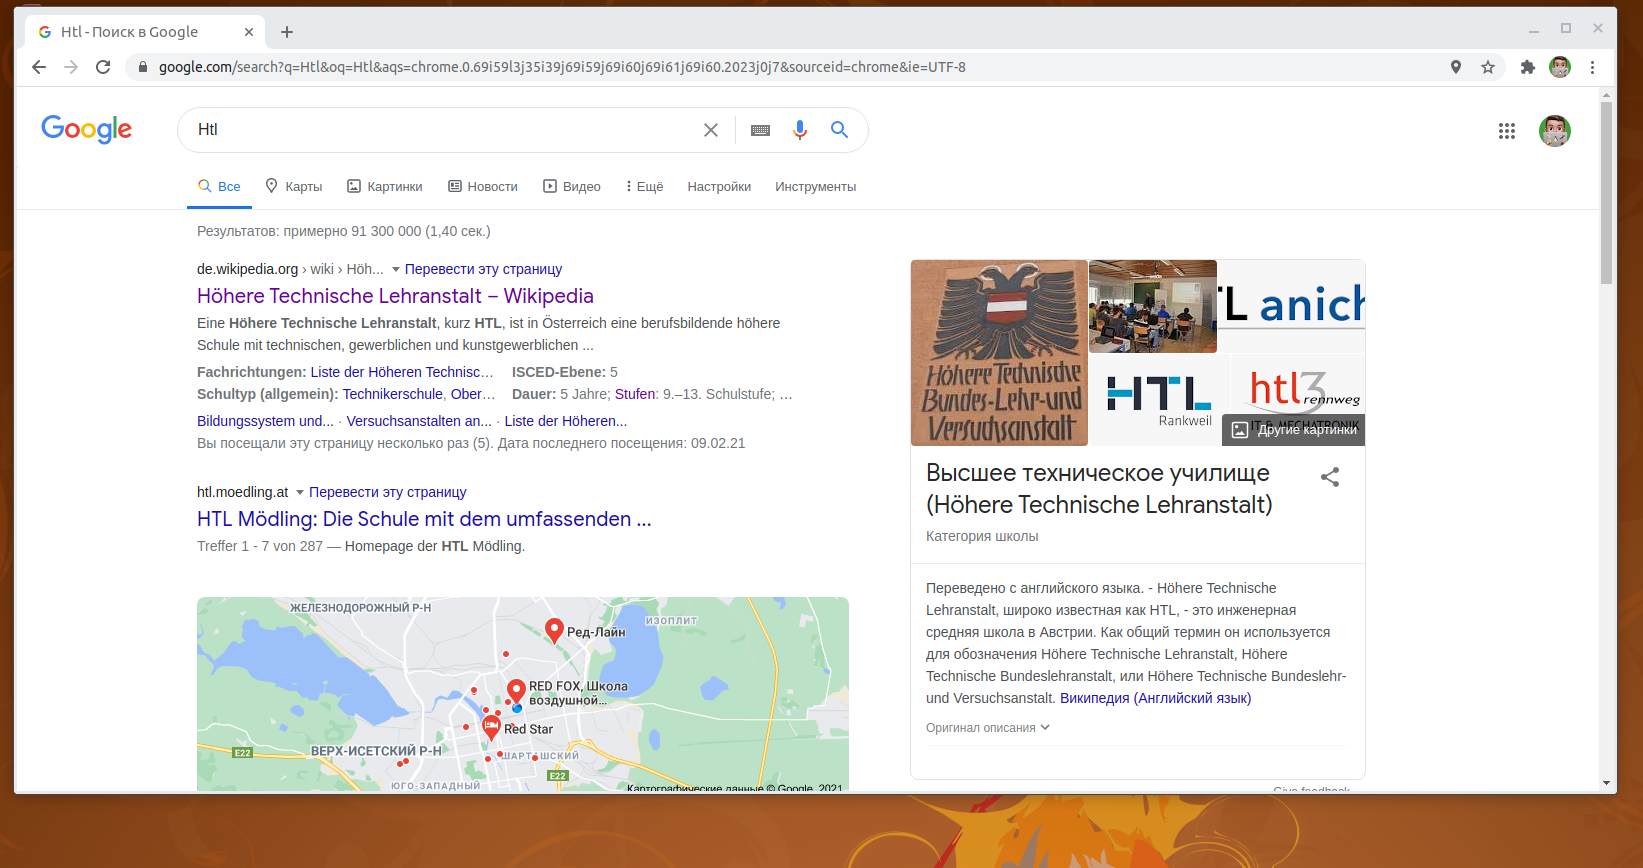The height and width of the screenshot is (868, 1643).
Task: Open Википедия (Английский язык) link
Action: (1155, 698)
